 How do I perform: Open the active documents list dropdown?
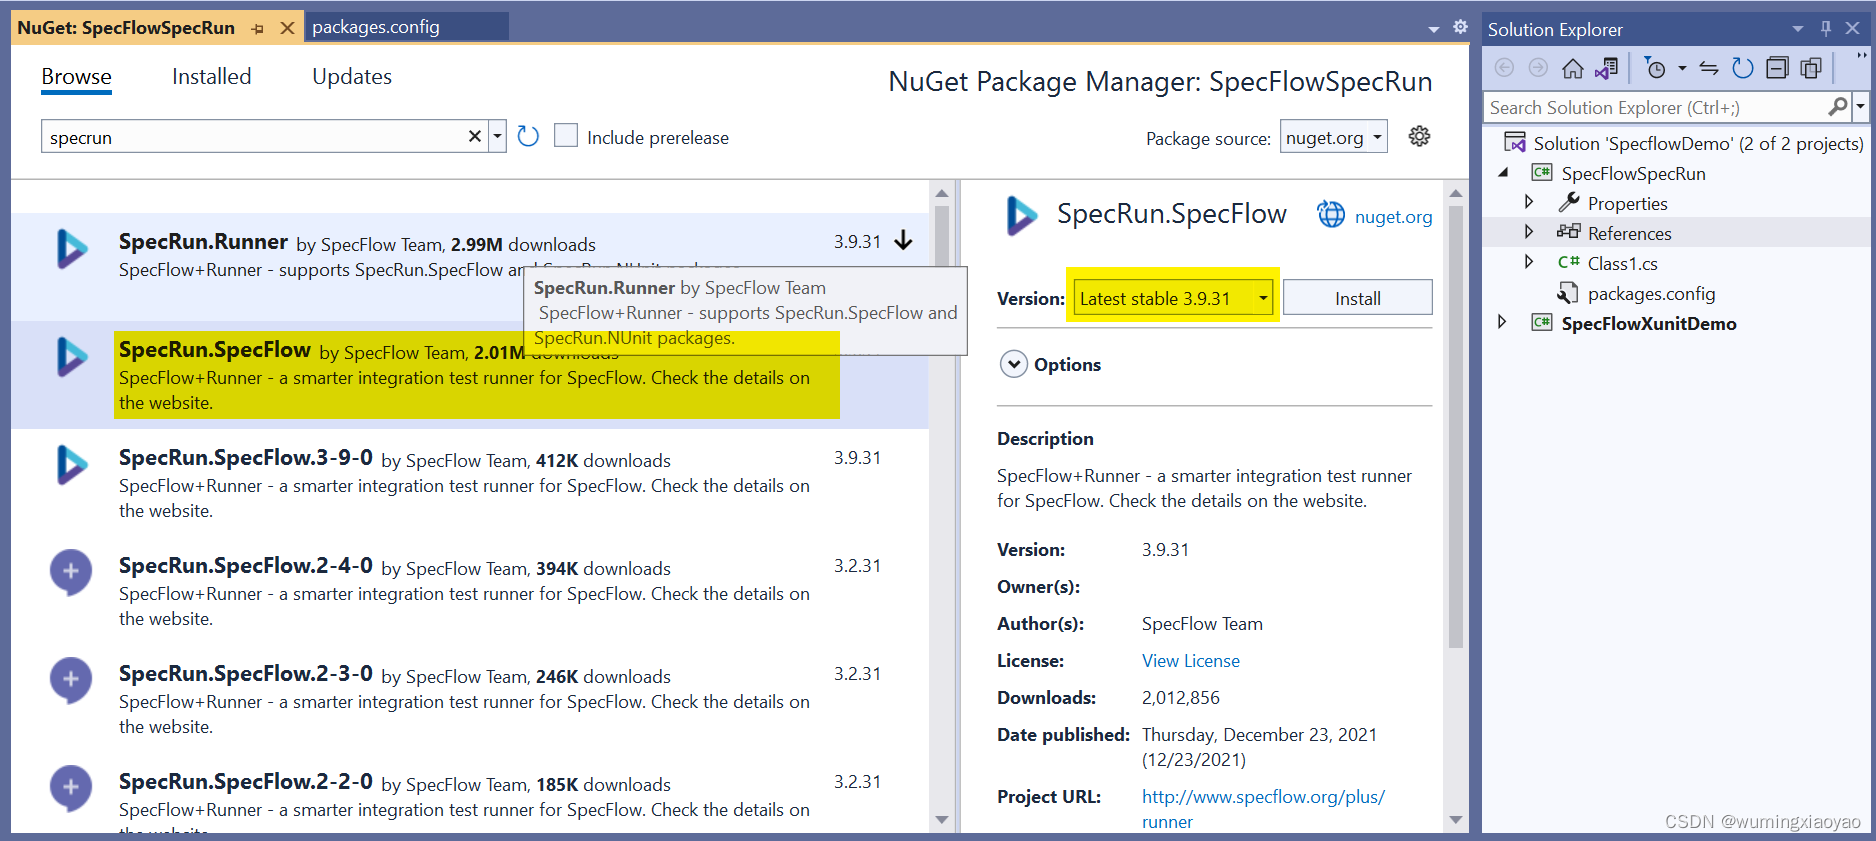pos(1433,29)
